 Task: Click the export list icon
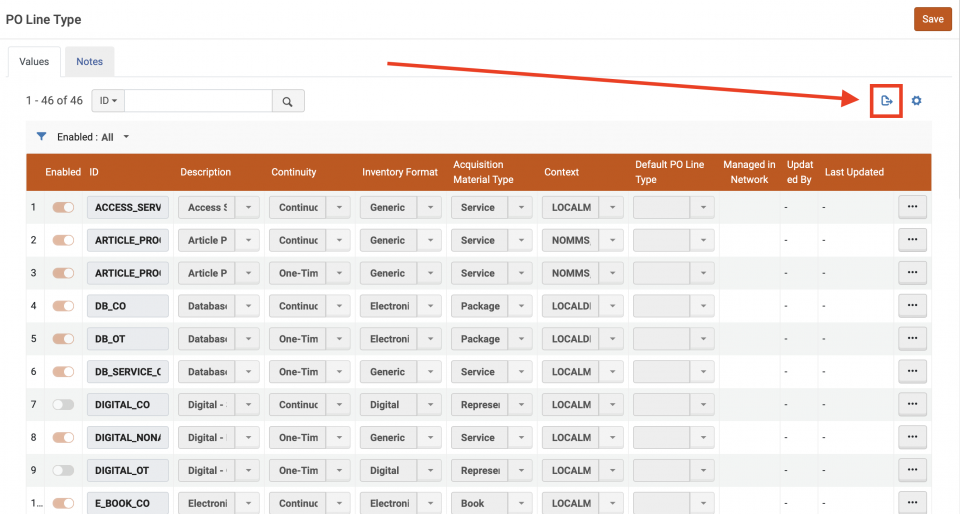pyautogui.click(x=886, y=101)
